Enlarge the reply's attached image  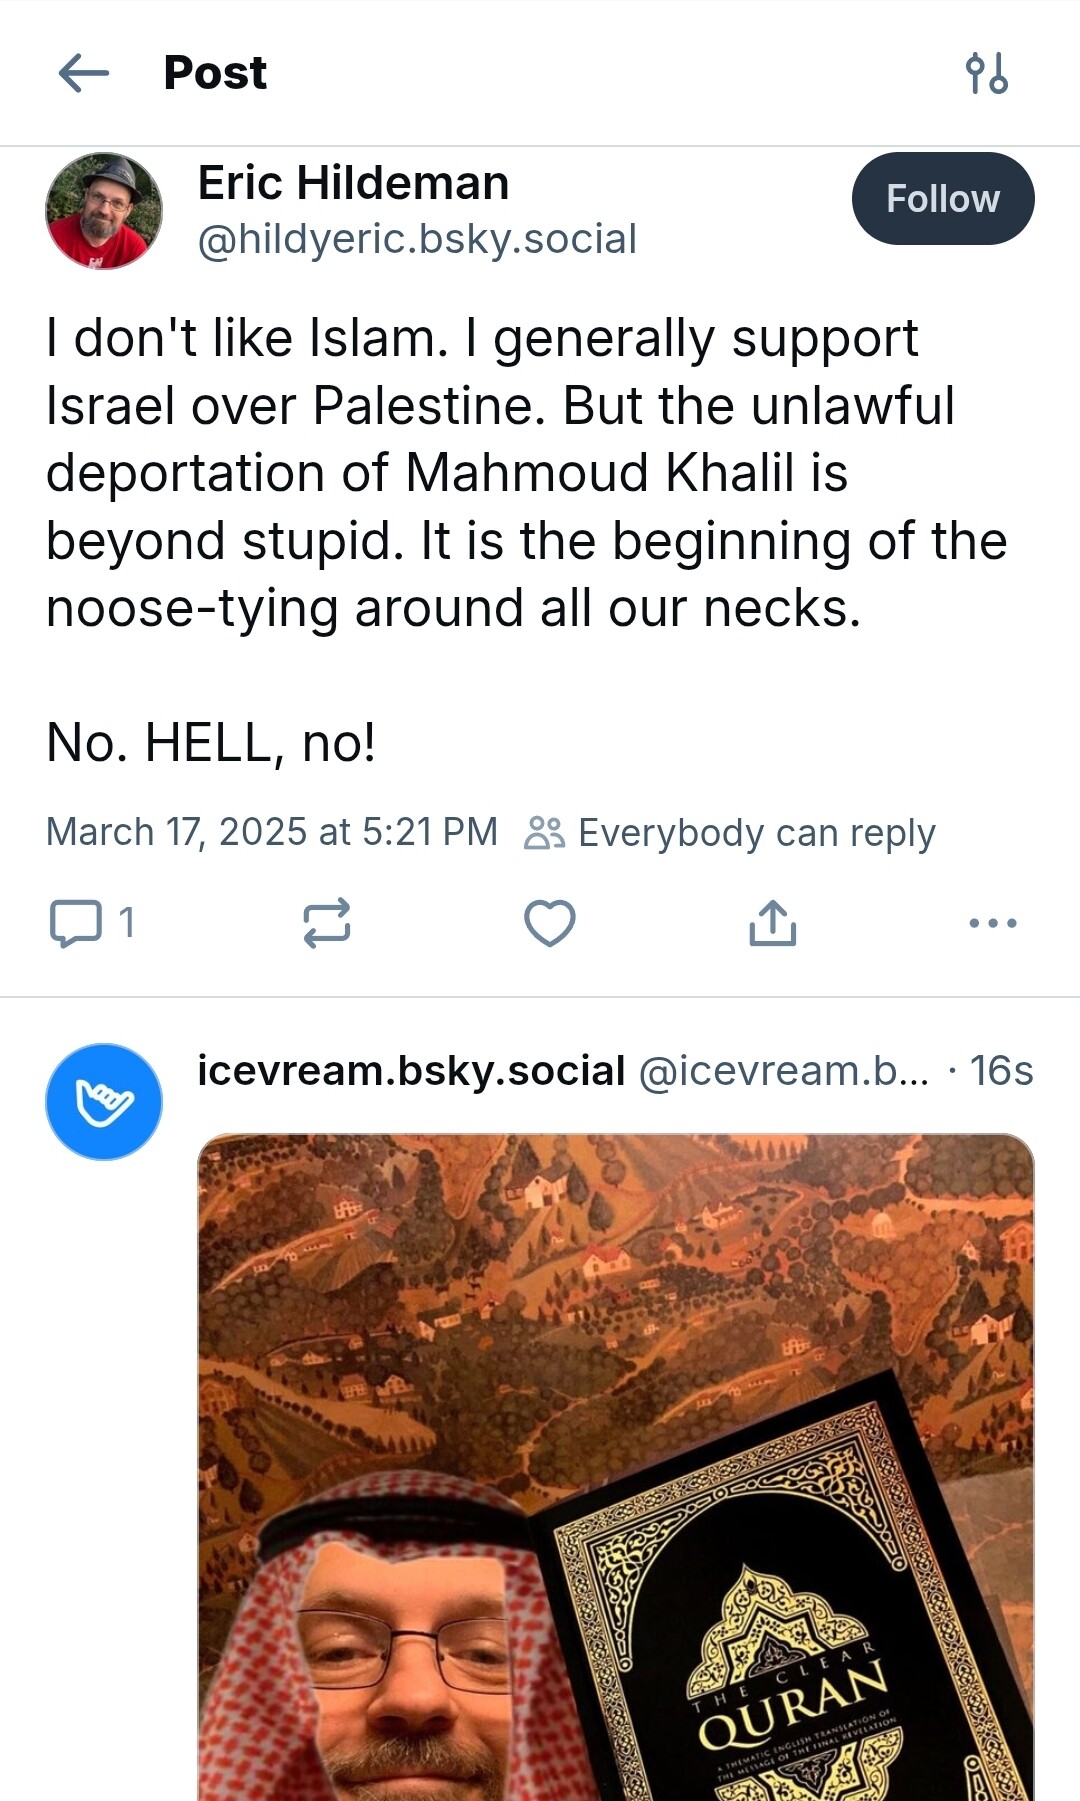click(616, 1467)
